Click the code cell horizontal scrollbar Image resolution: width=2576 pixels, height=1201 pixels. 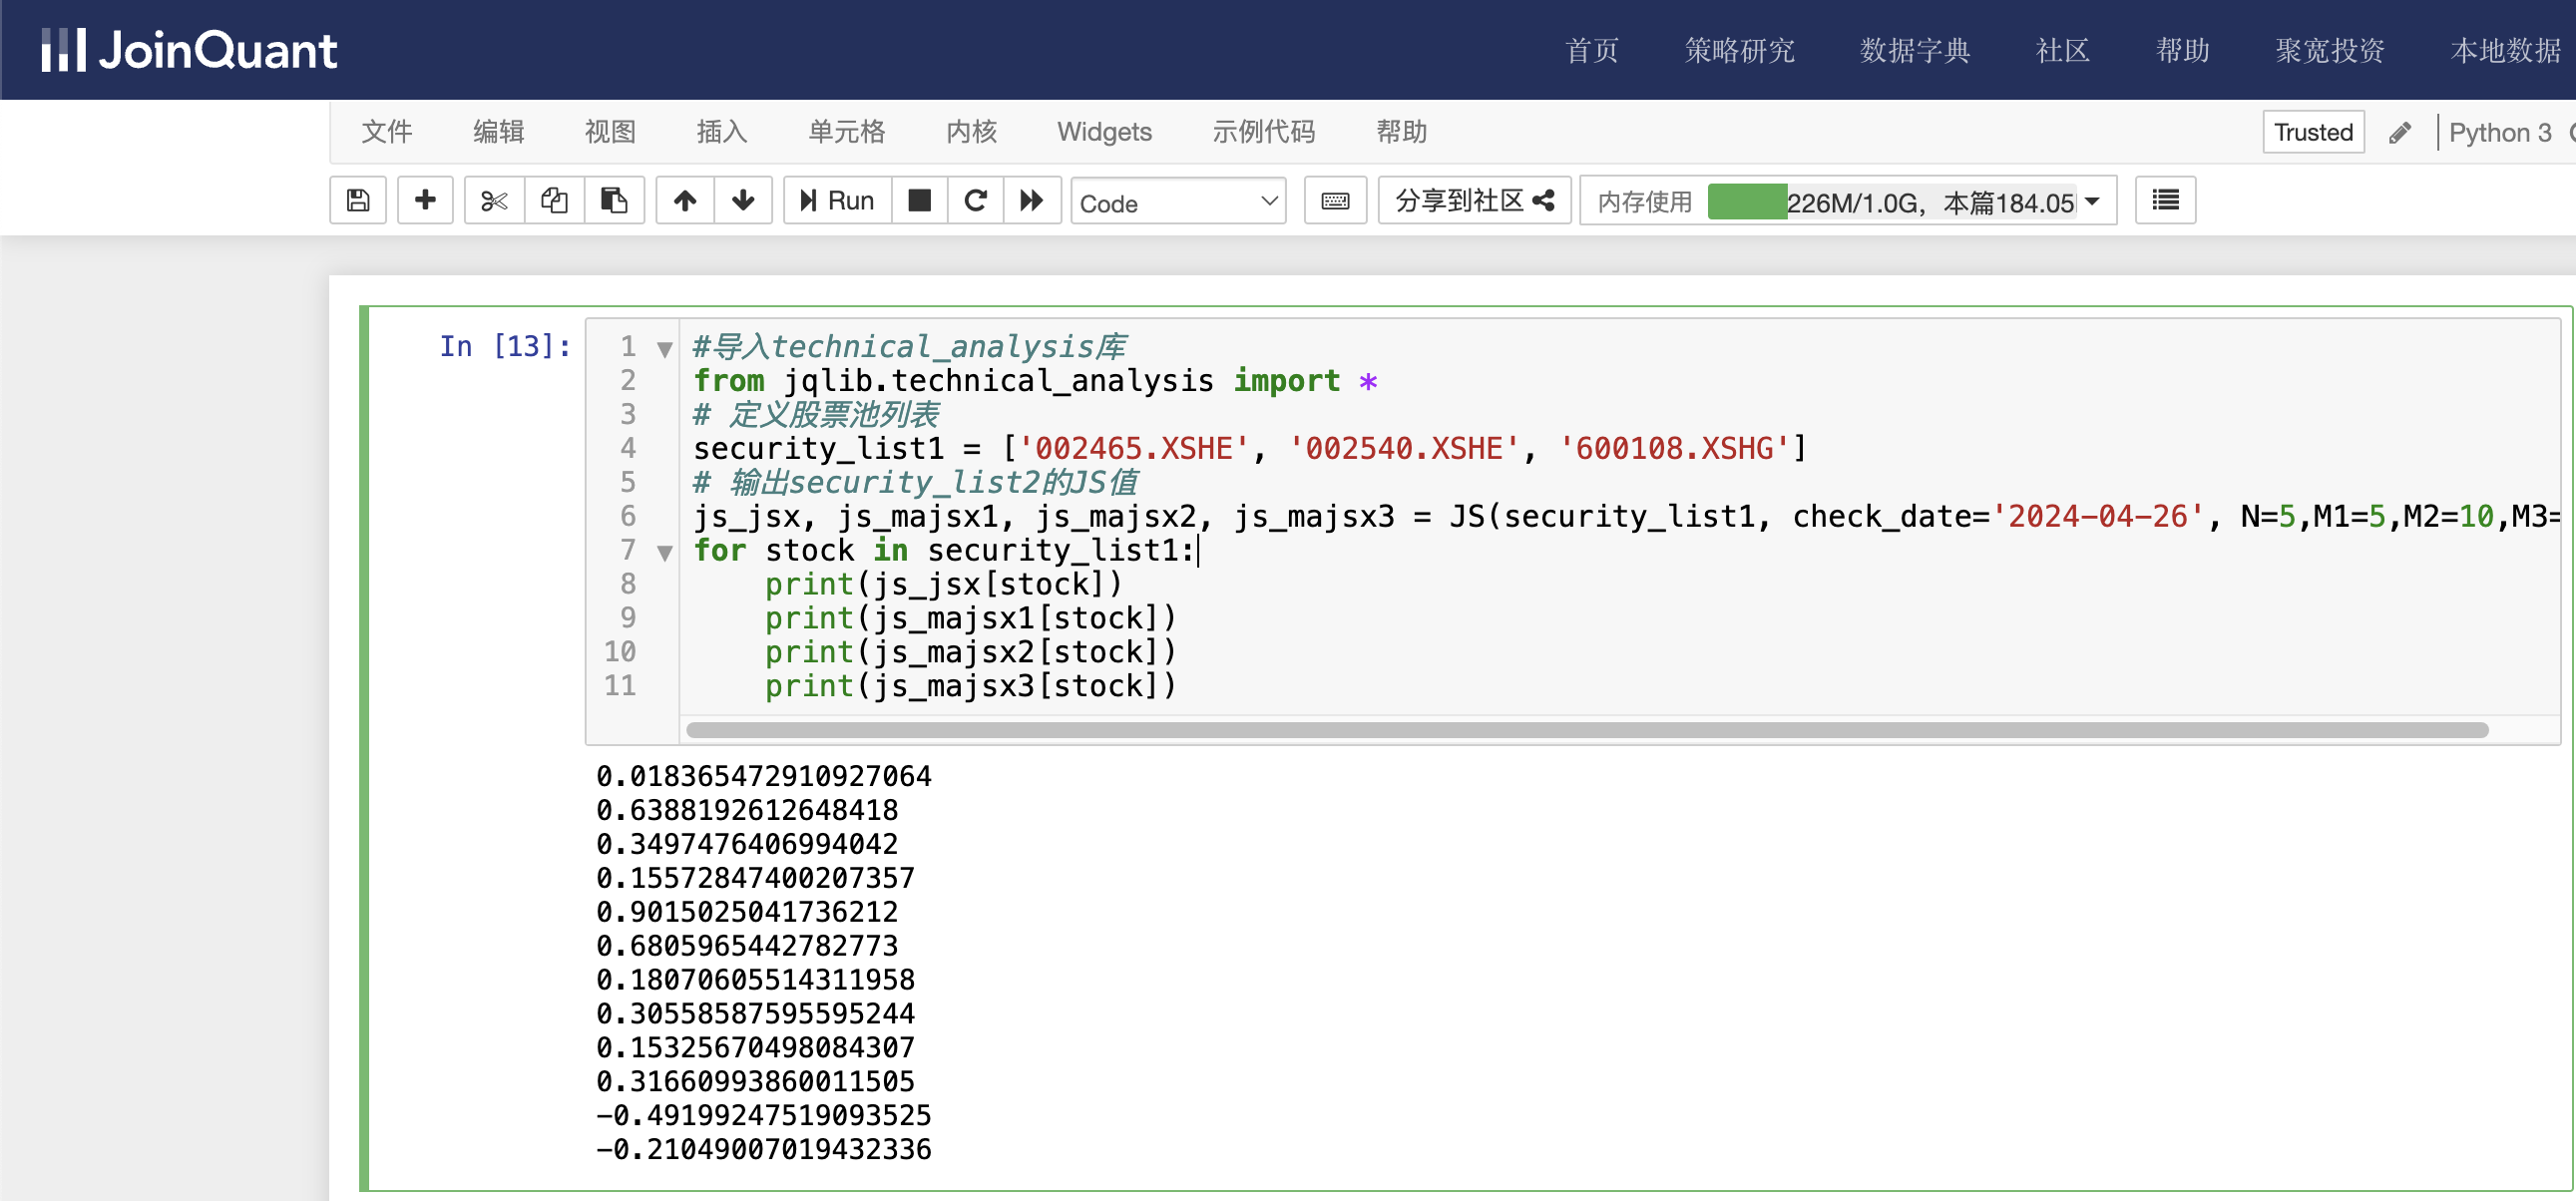click(x=1586, y=730)
